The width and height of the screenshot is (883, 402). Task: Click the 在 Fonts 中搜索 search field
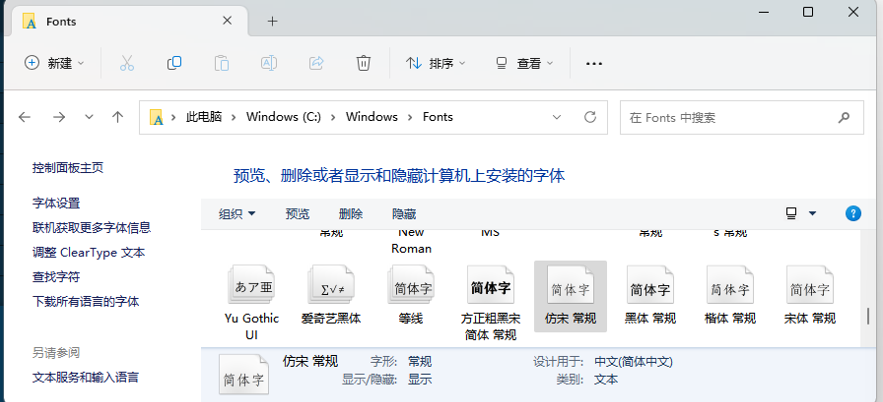(742, 118)
